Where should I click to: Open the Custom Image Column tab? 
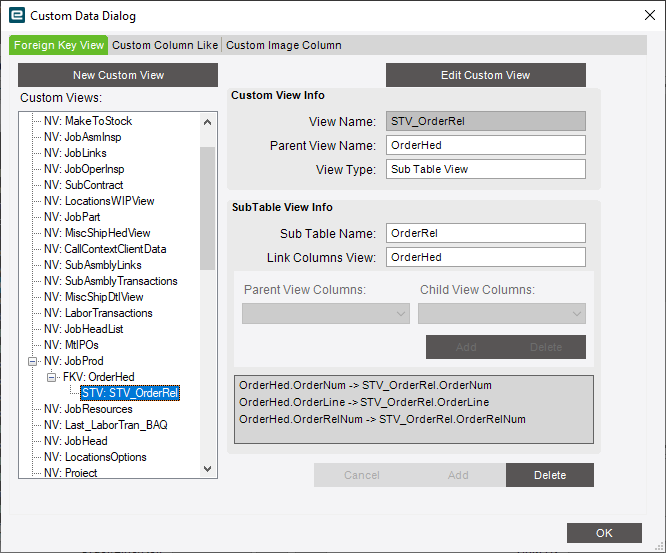tap(284, 45)
